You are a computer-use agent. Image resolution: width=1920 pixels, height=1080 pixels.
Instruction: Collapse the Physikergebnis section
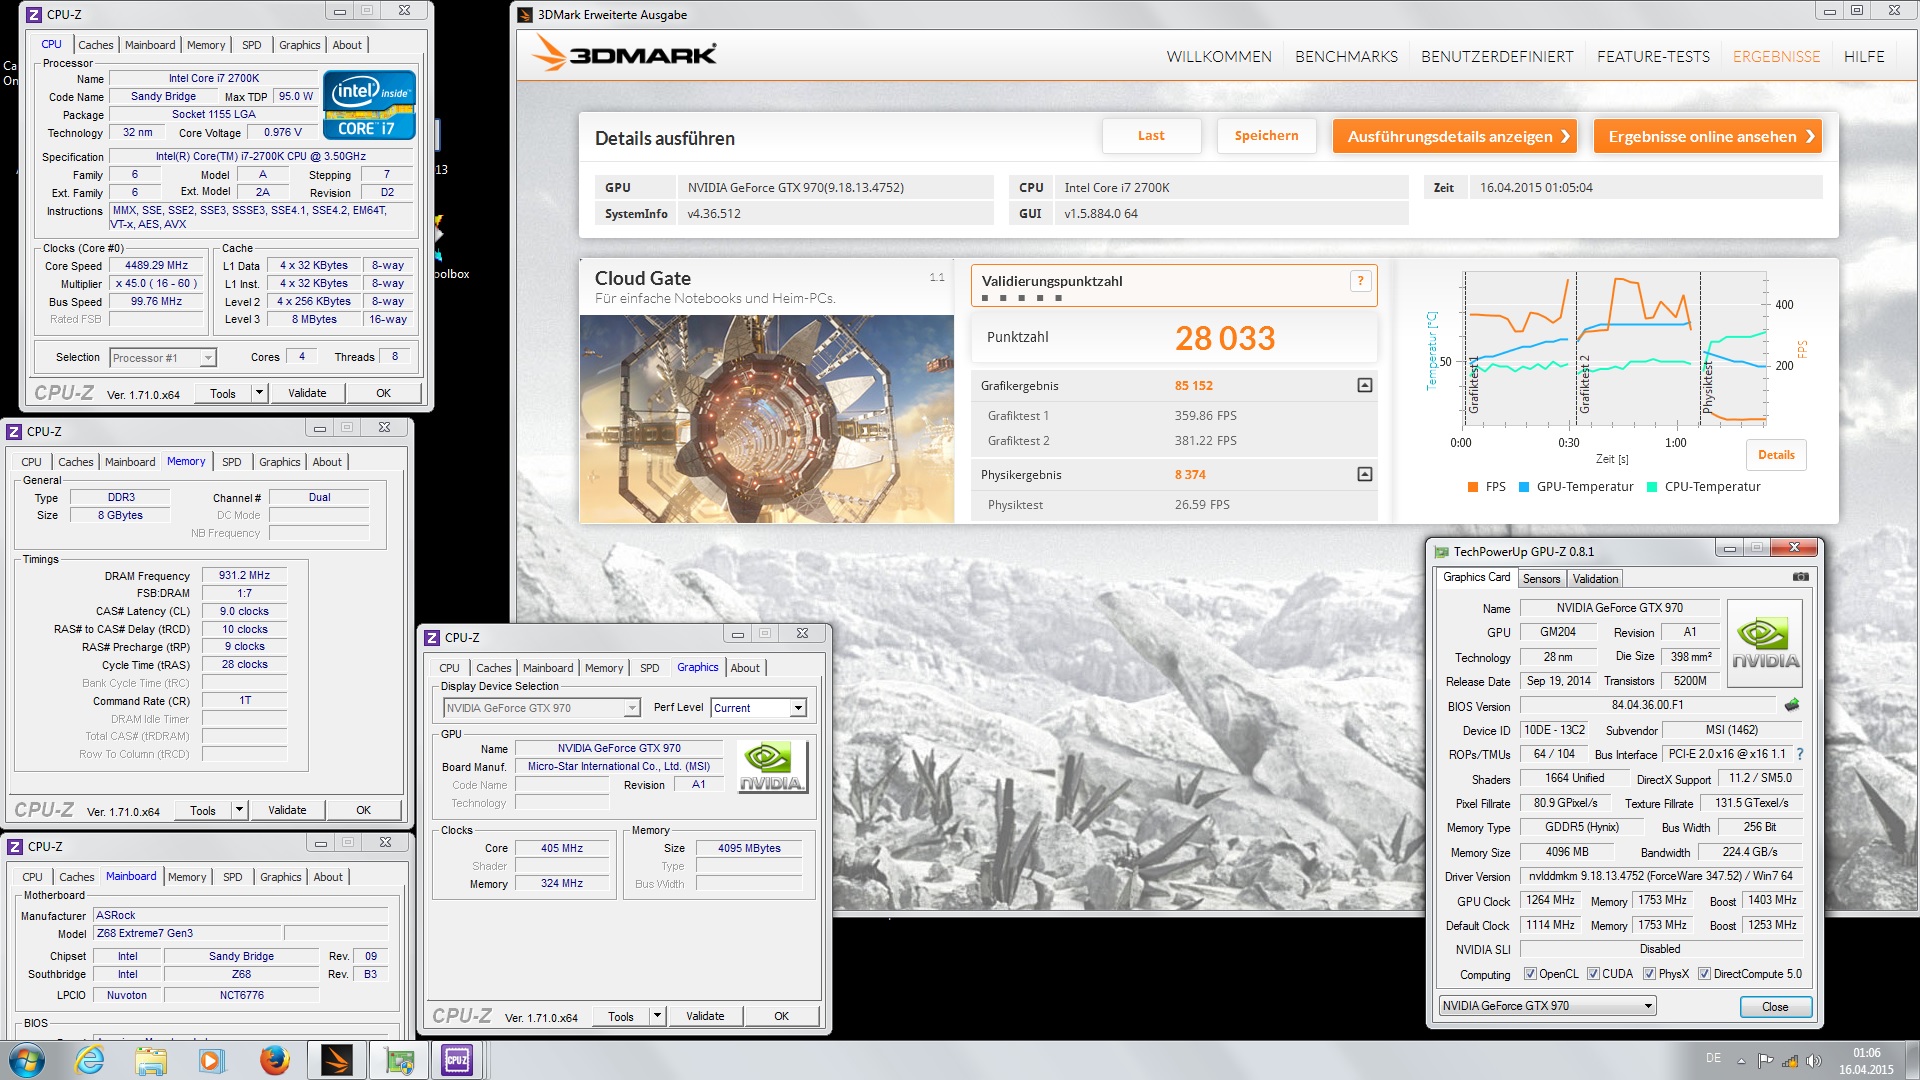pyautogui.click(x=1365, y=474)
